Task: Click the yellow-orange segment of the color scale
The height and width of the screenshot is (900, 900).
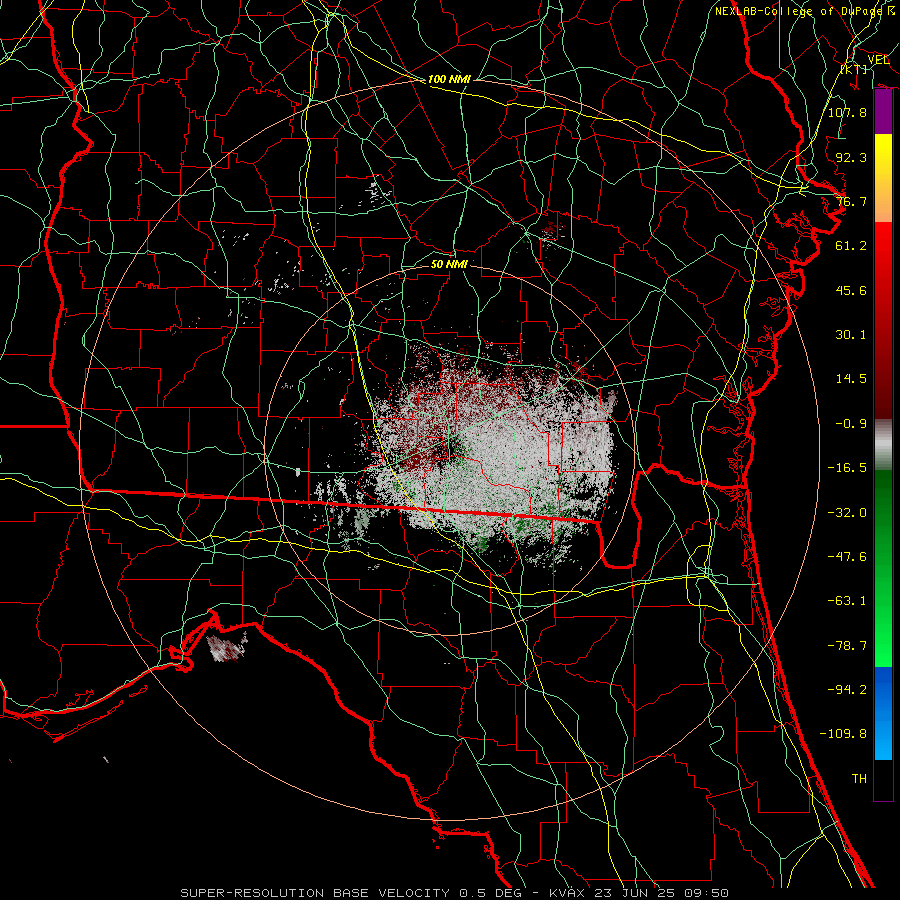Action: point(883,178)
